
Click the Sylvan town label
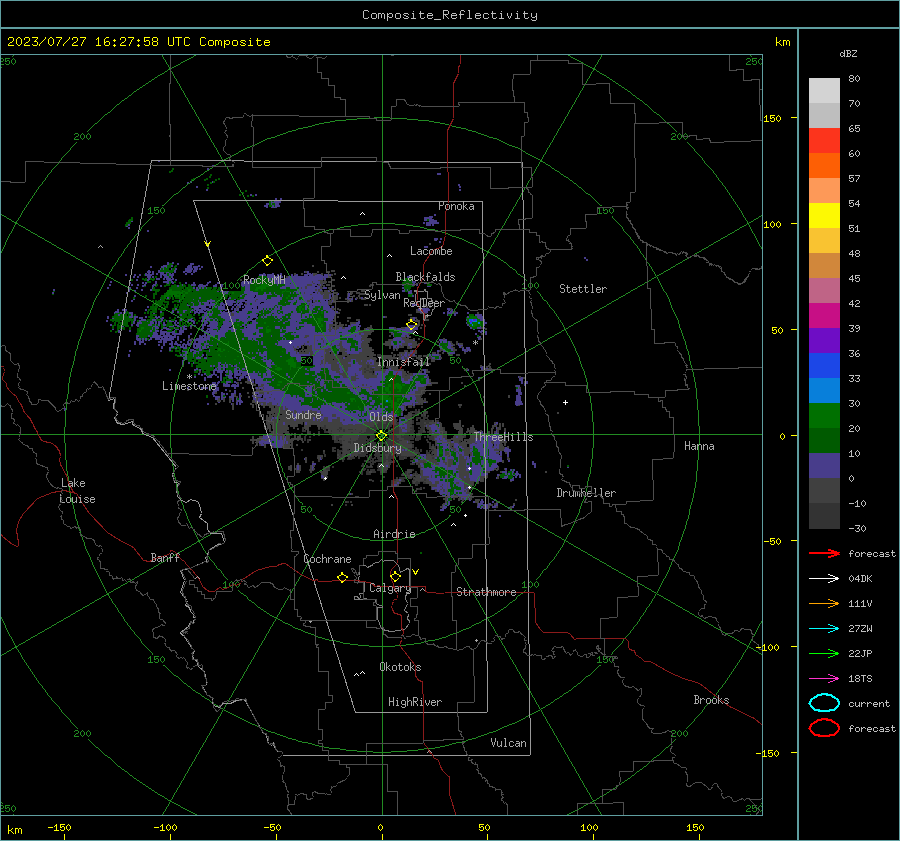point(383,295)
